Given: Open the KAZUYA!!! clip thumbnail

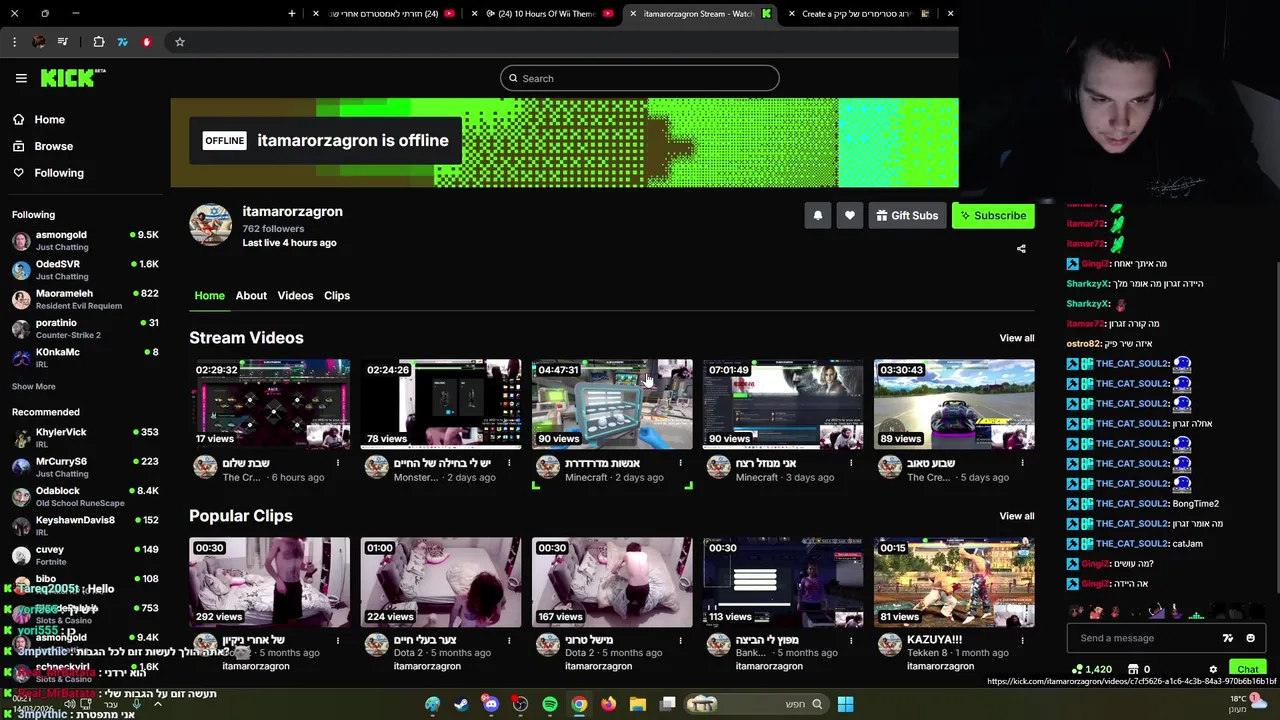Looking at the screenshot, I should (954, 582).
